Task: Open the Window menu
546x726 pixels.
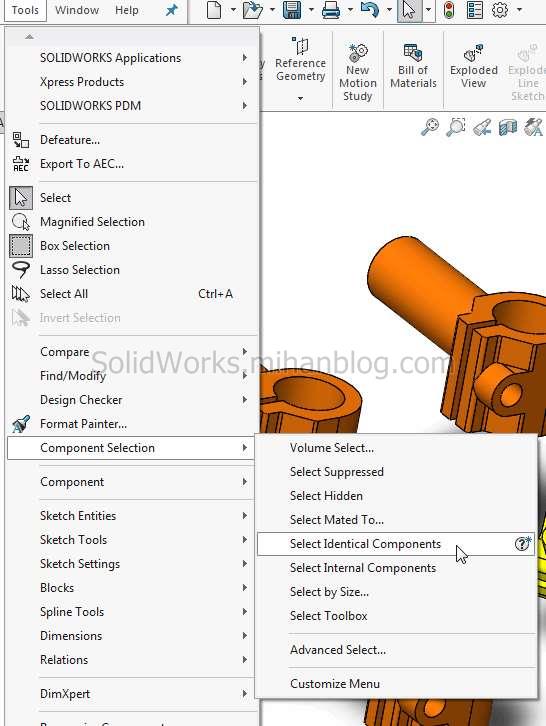Action: 77,10
